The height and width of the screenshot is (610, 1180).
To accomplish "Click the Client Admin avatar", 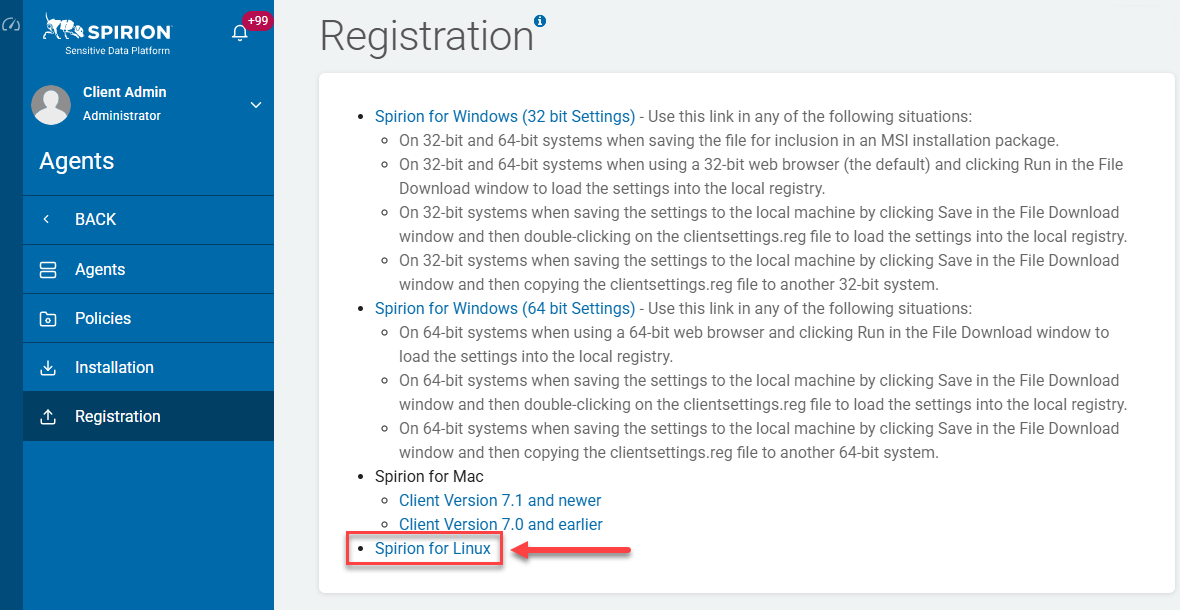I will pos(51,104).
